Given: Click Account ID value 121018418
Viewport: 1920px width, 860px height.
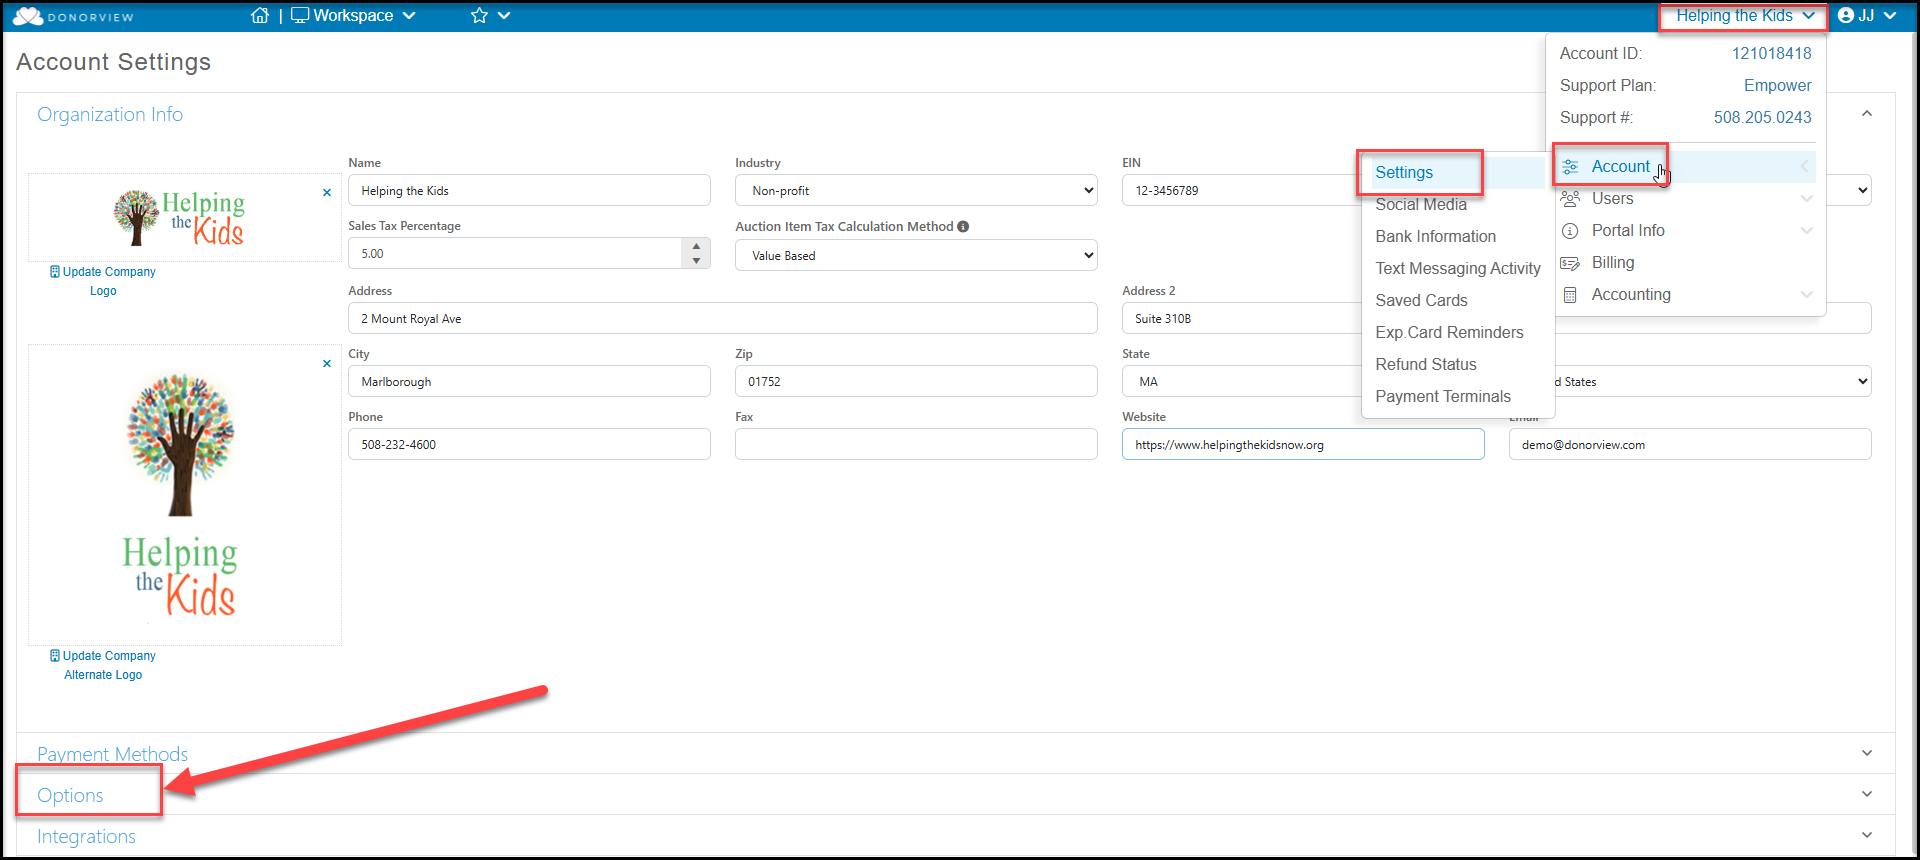Looking at the screenshot, I should point(1771,53).
